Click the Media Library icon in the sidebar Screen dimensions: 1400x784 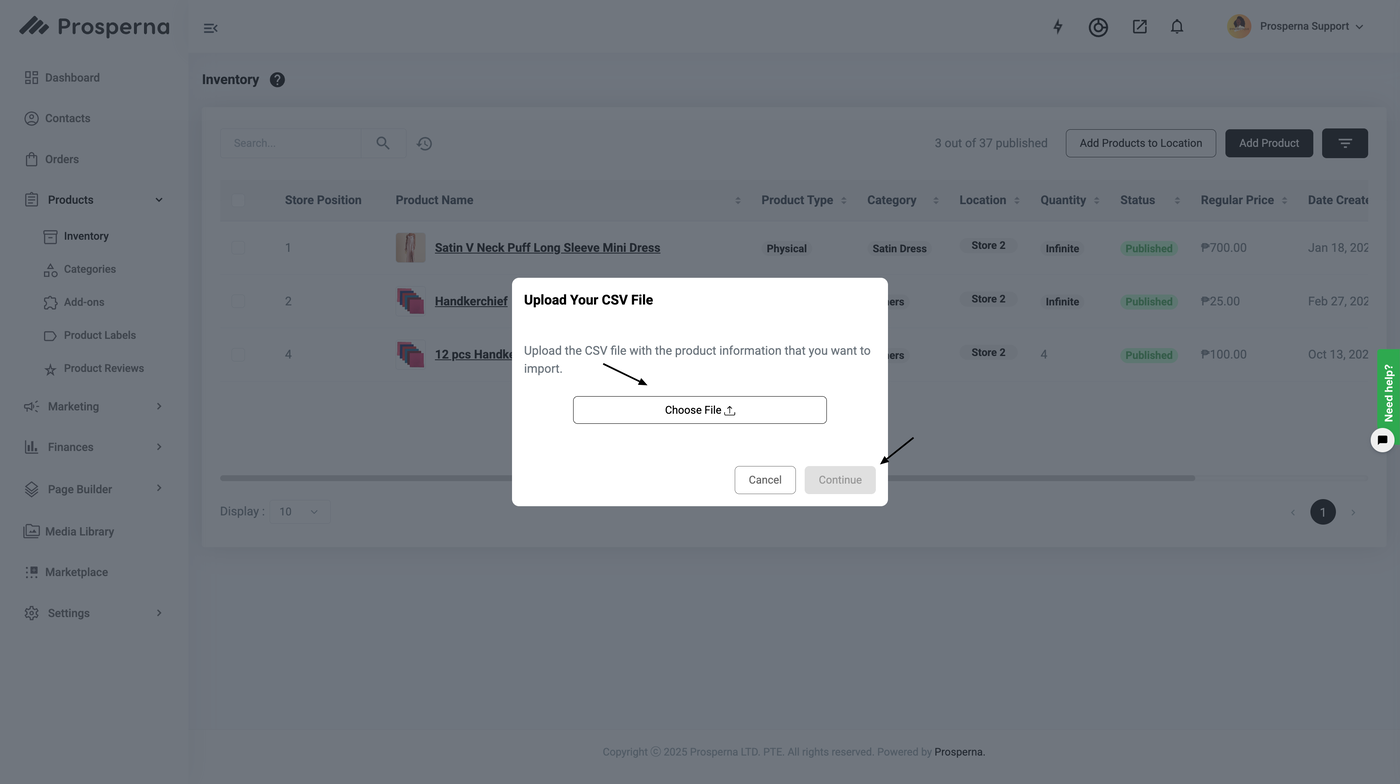point(31,531)
